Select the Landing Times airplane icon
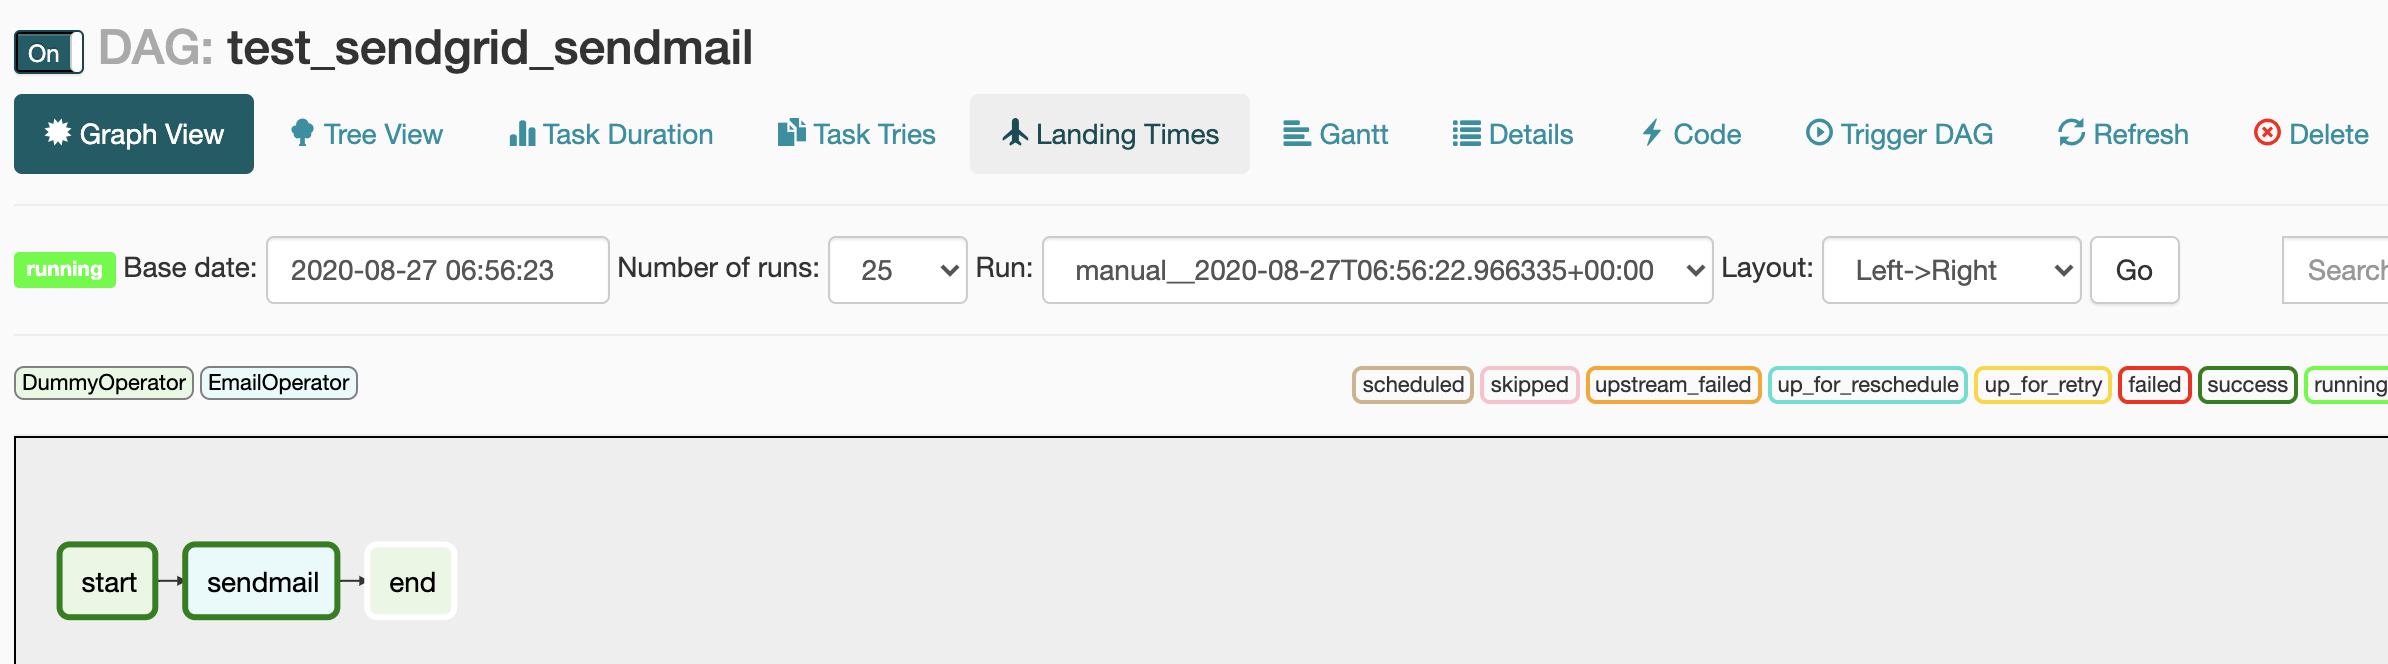The image size is (2388, 664). (x=1014, y=132)
